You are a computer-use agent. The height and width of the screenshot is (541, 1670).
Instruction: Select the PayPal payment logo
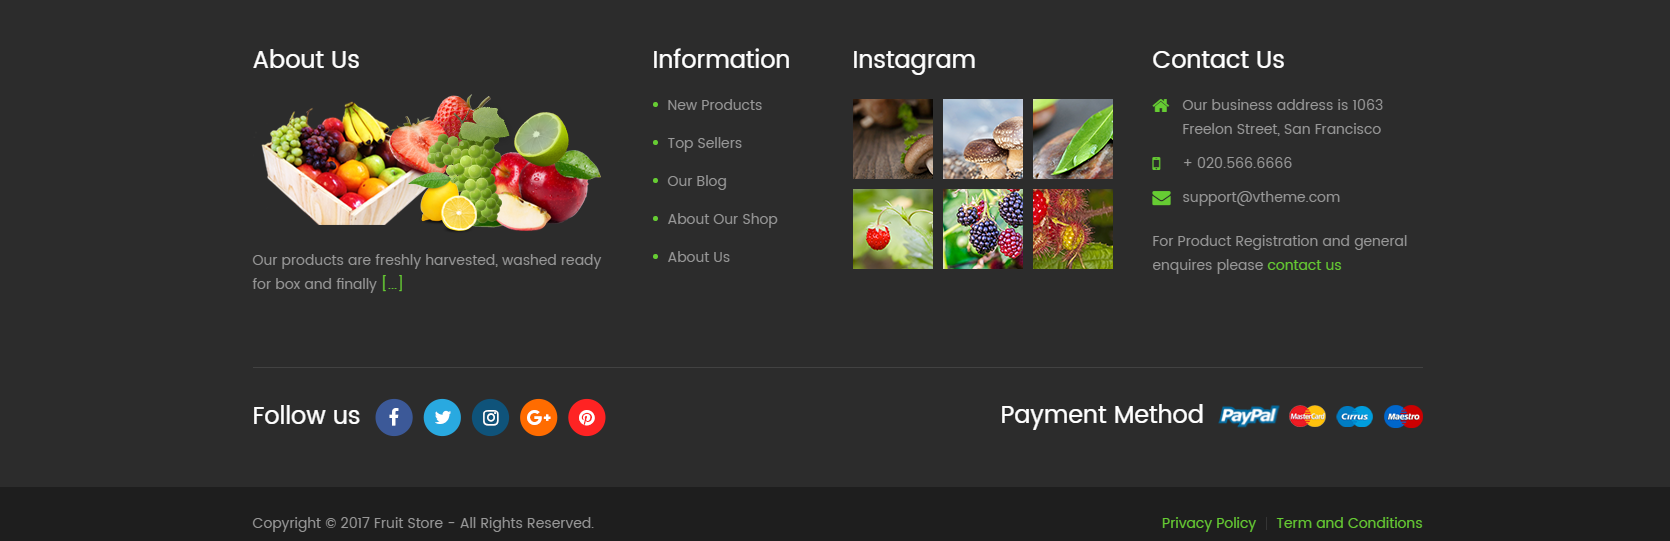(1248, 416)
